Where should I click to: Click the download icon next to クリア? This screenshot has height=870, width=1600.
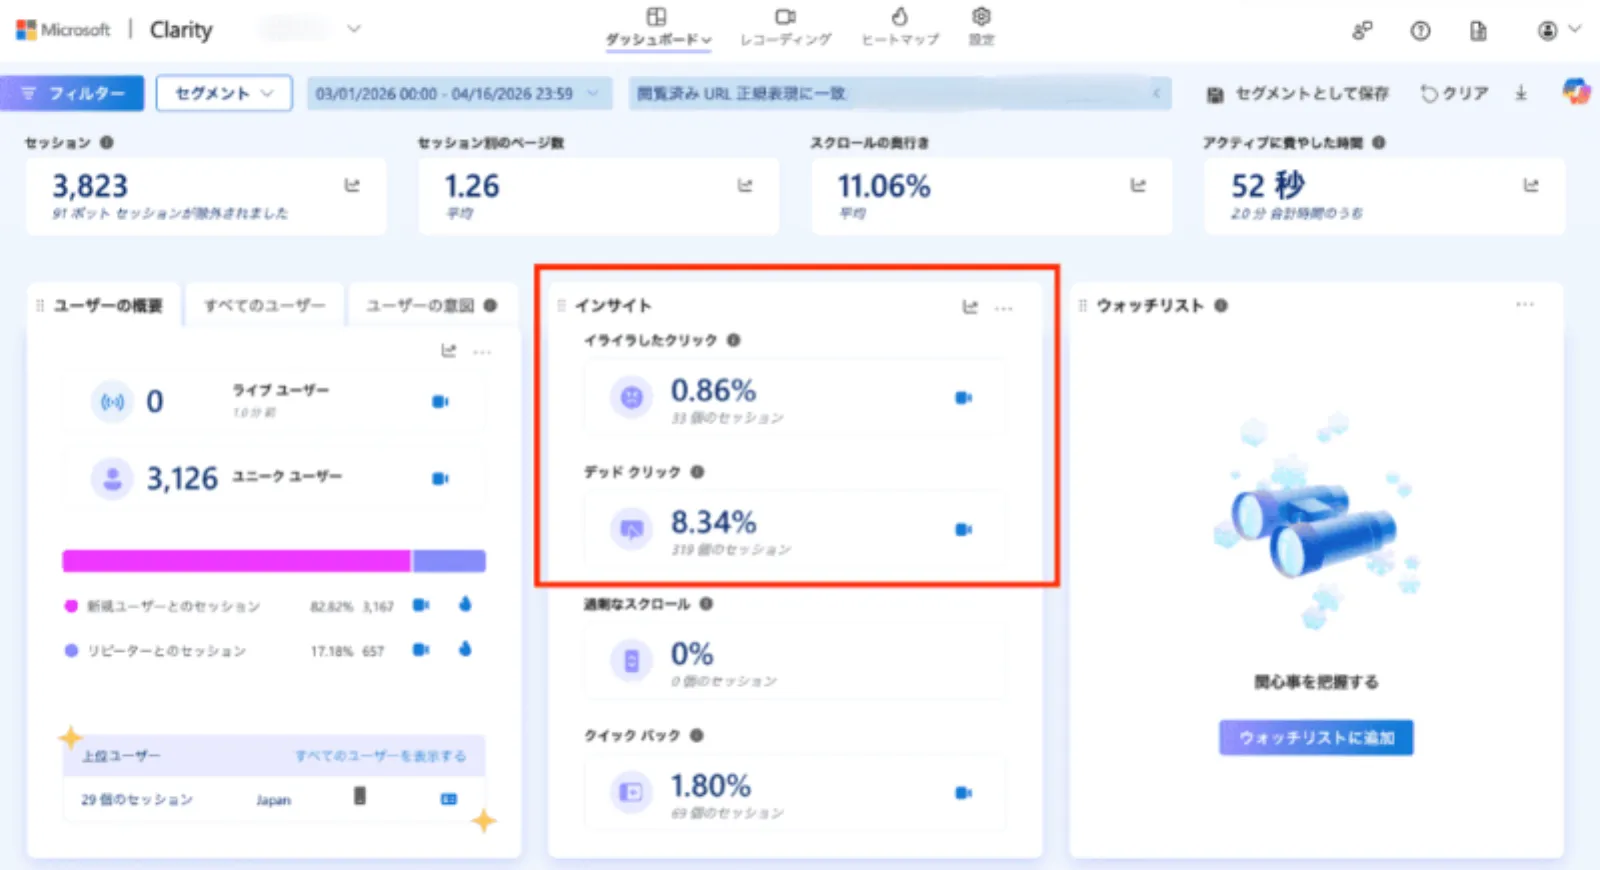click(1521, 93)
